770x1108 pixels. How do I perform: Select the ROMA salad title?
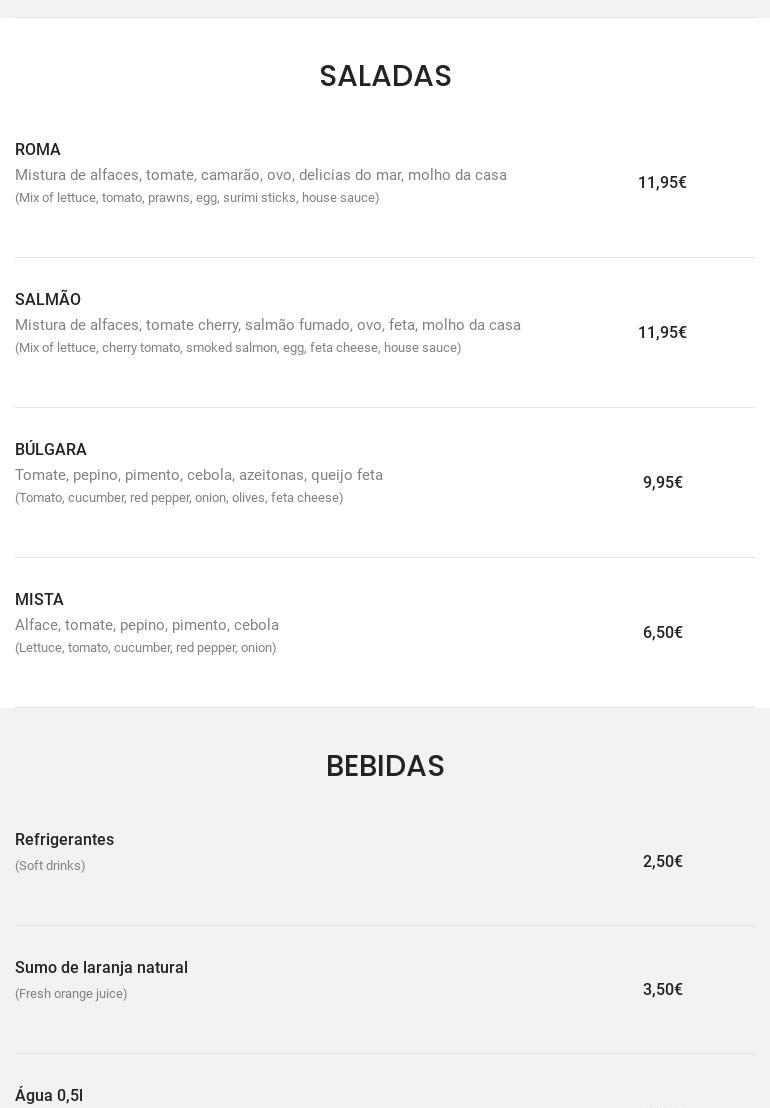coord(37,149)
